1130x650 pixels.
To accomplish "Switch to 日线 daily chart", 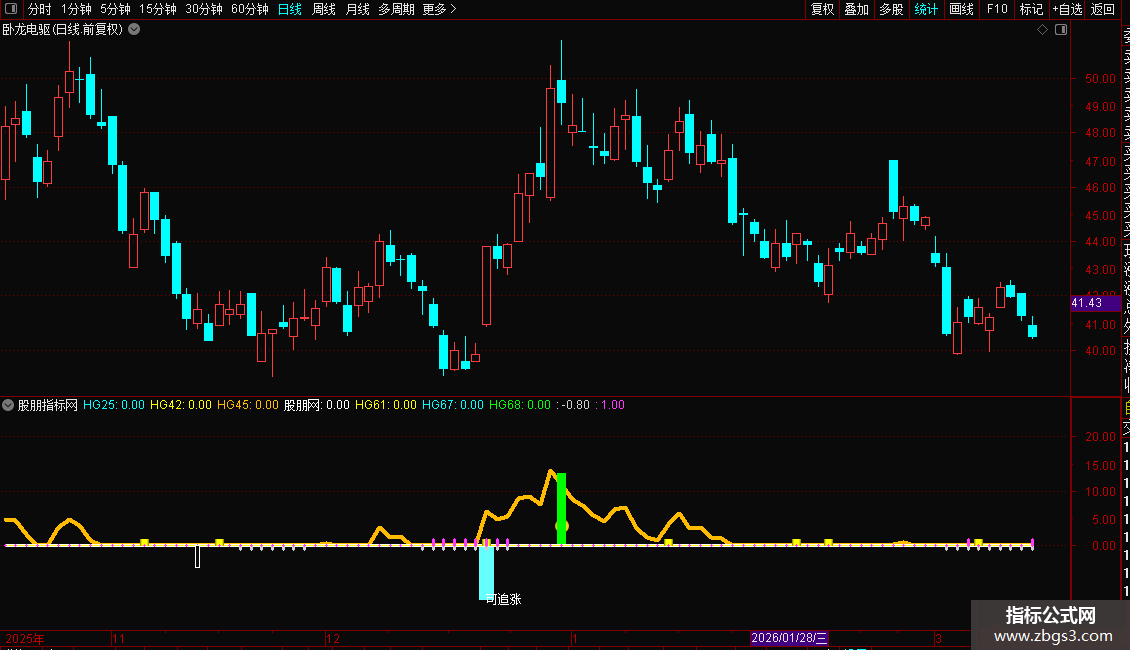I will click(290, 9).
